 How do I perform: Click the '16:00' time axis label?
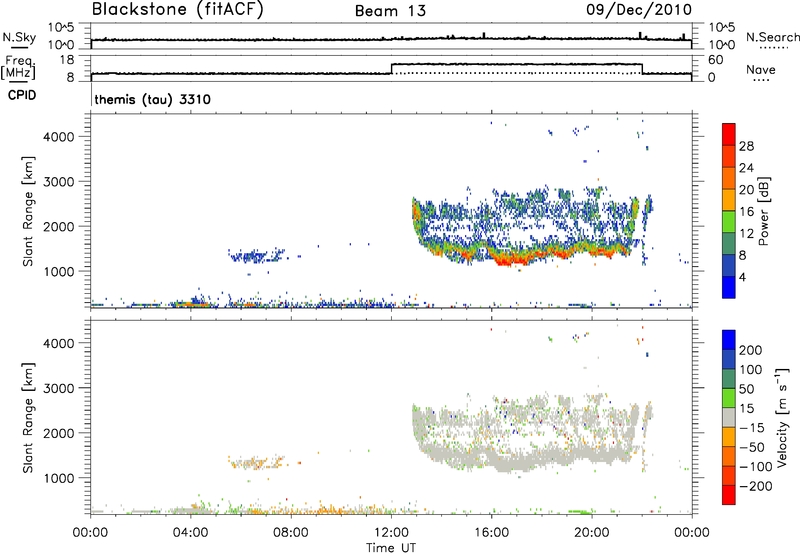coord(491,533)
